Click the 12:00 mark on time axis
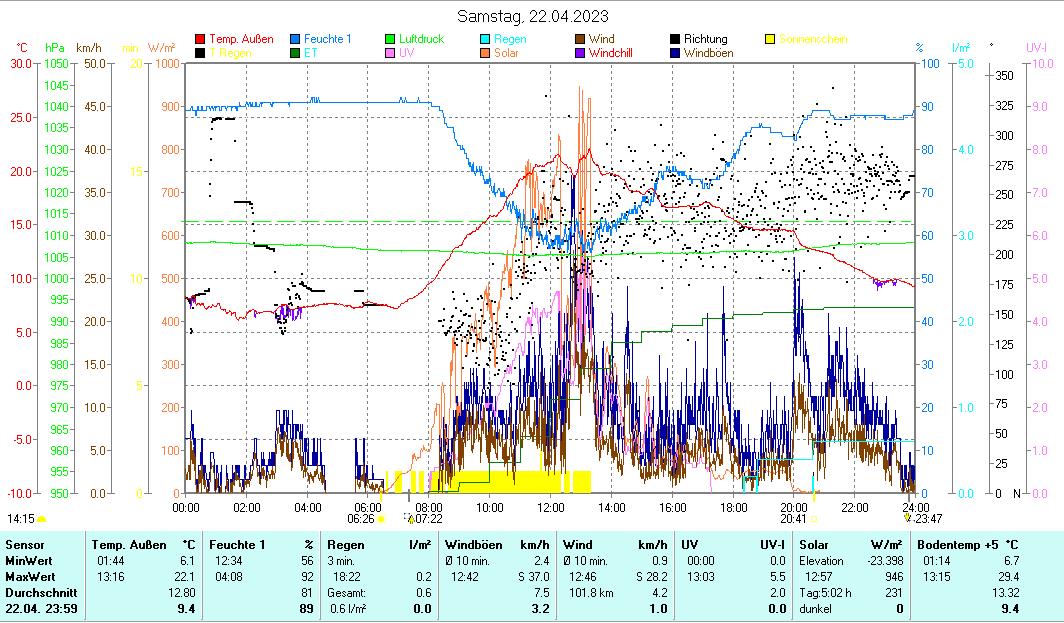 pos(551,507)
